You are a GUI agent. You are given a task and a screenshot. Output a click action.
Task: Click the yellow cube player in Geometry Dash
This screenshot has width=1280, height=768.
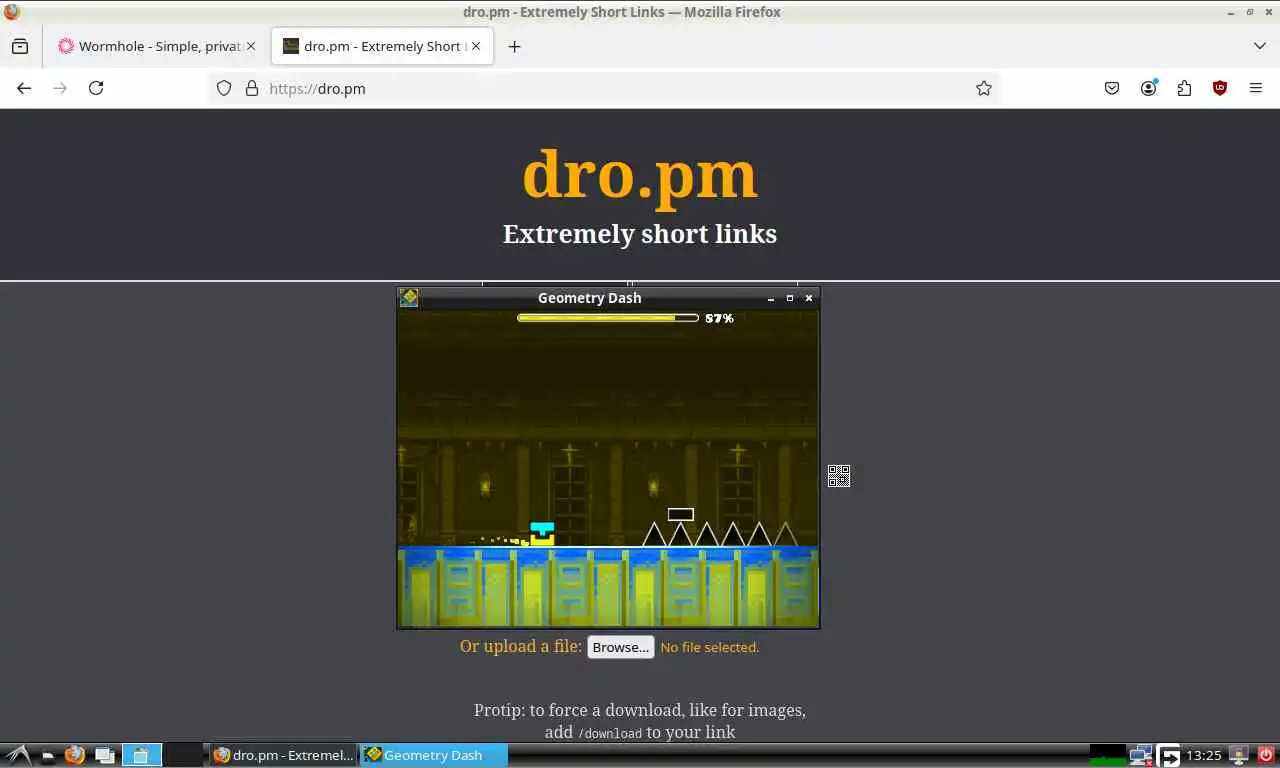click(542, 534)
